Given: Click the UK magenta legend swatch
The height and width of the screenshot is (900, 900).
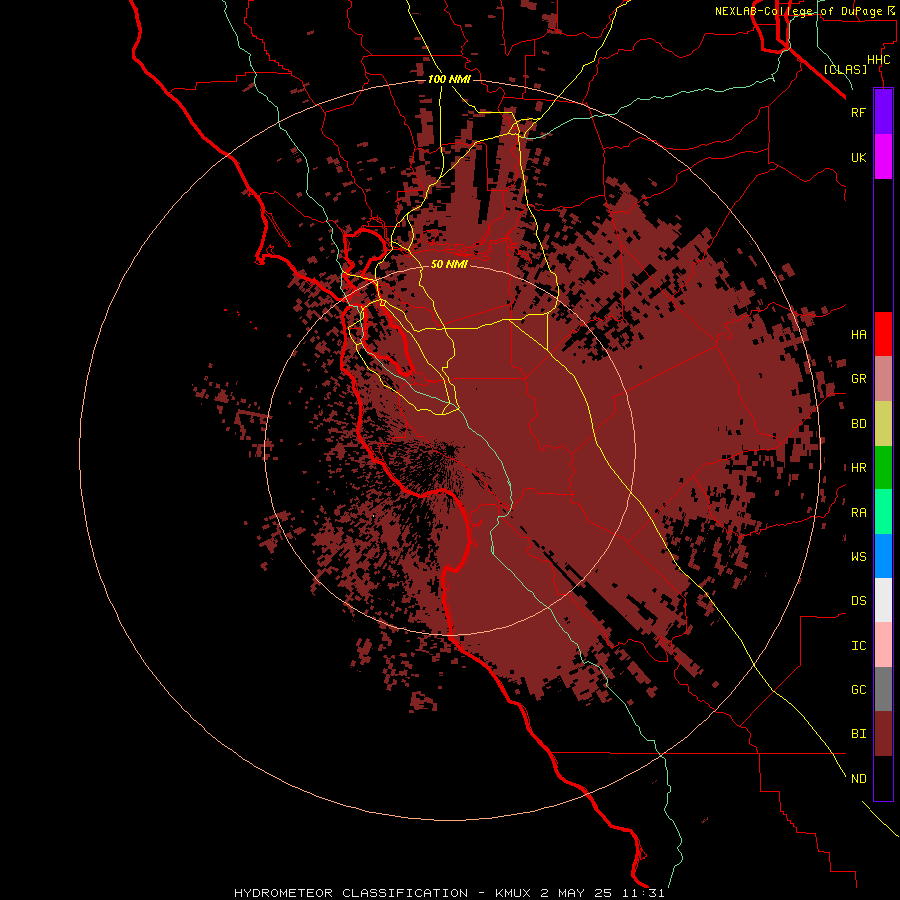Looking at the screenshot, I should coord(883,157).
